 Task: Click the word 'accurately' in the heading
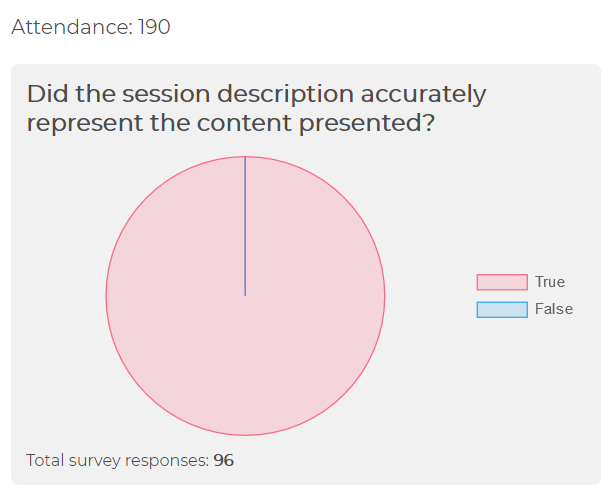pos(423,95)
